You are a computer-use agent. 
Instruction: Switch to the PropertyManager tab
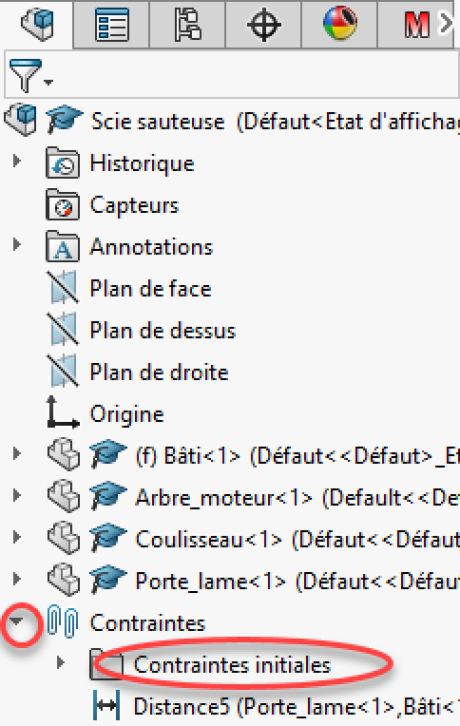coord(112,24)
